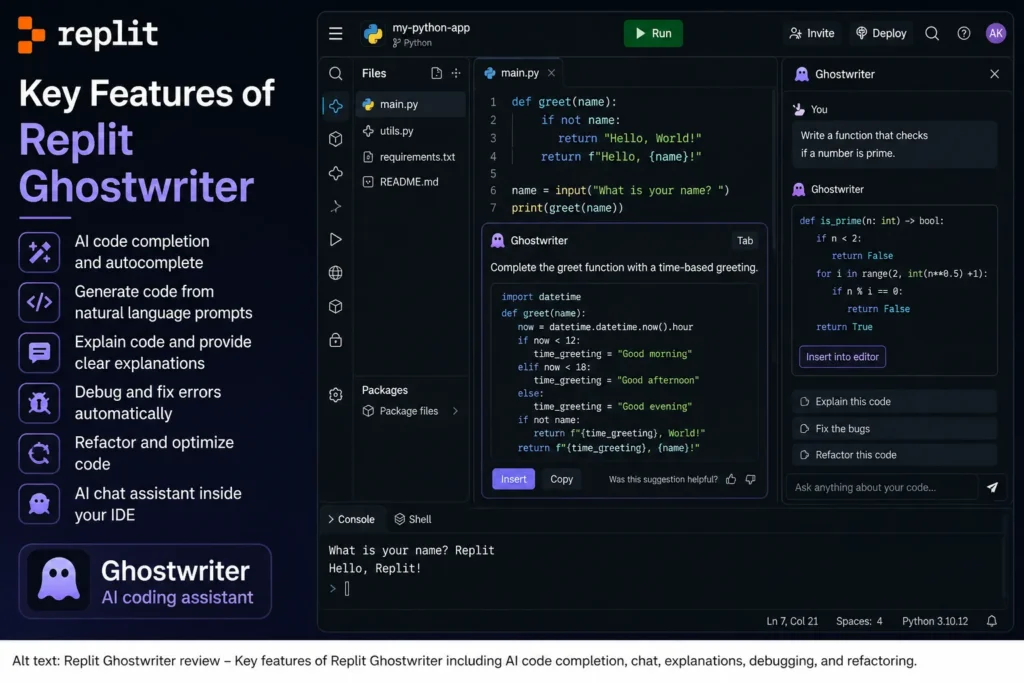This screenshot has width=1024, height=683.
Task: Click the sidebar git branch arrow icon
Action: 336,206
